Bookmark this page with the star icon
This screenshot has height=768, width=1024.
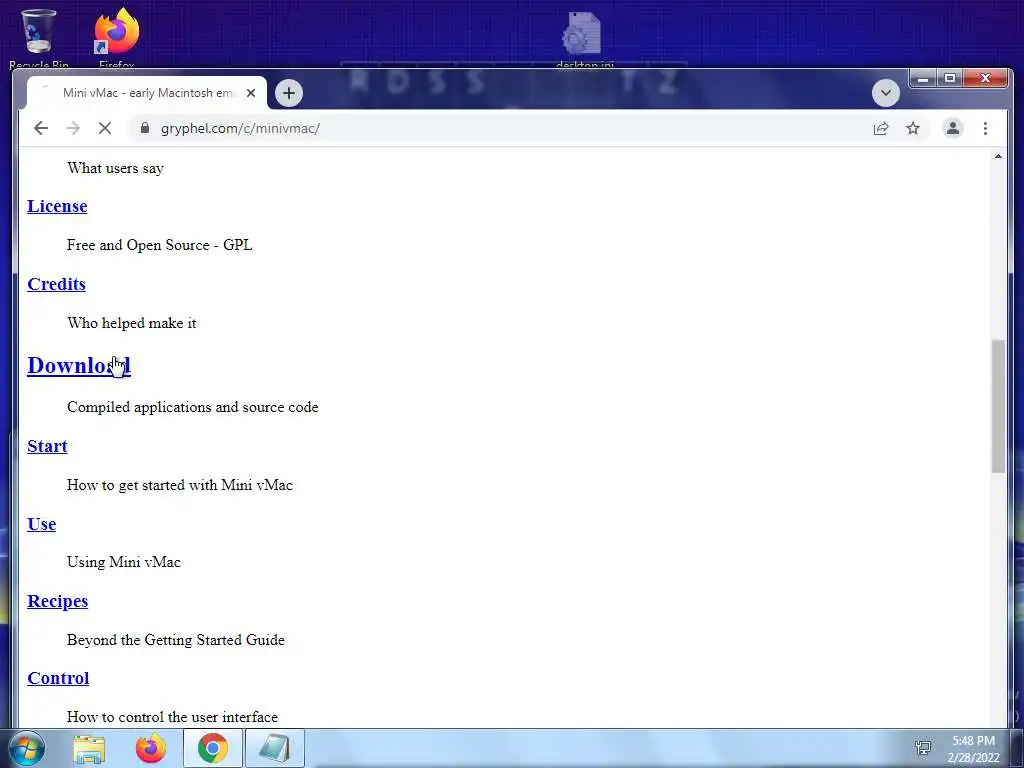point(913,129)
